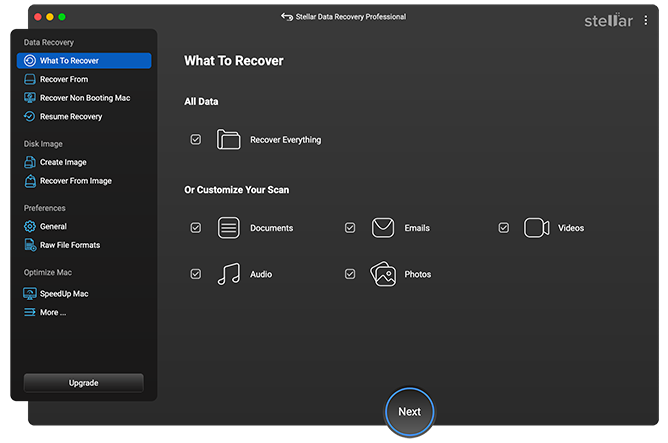Open SpeedUp Mac in sidebar
Image resolution: width=668 pixels, height=443 pixels.
click(x=63, y=294)
